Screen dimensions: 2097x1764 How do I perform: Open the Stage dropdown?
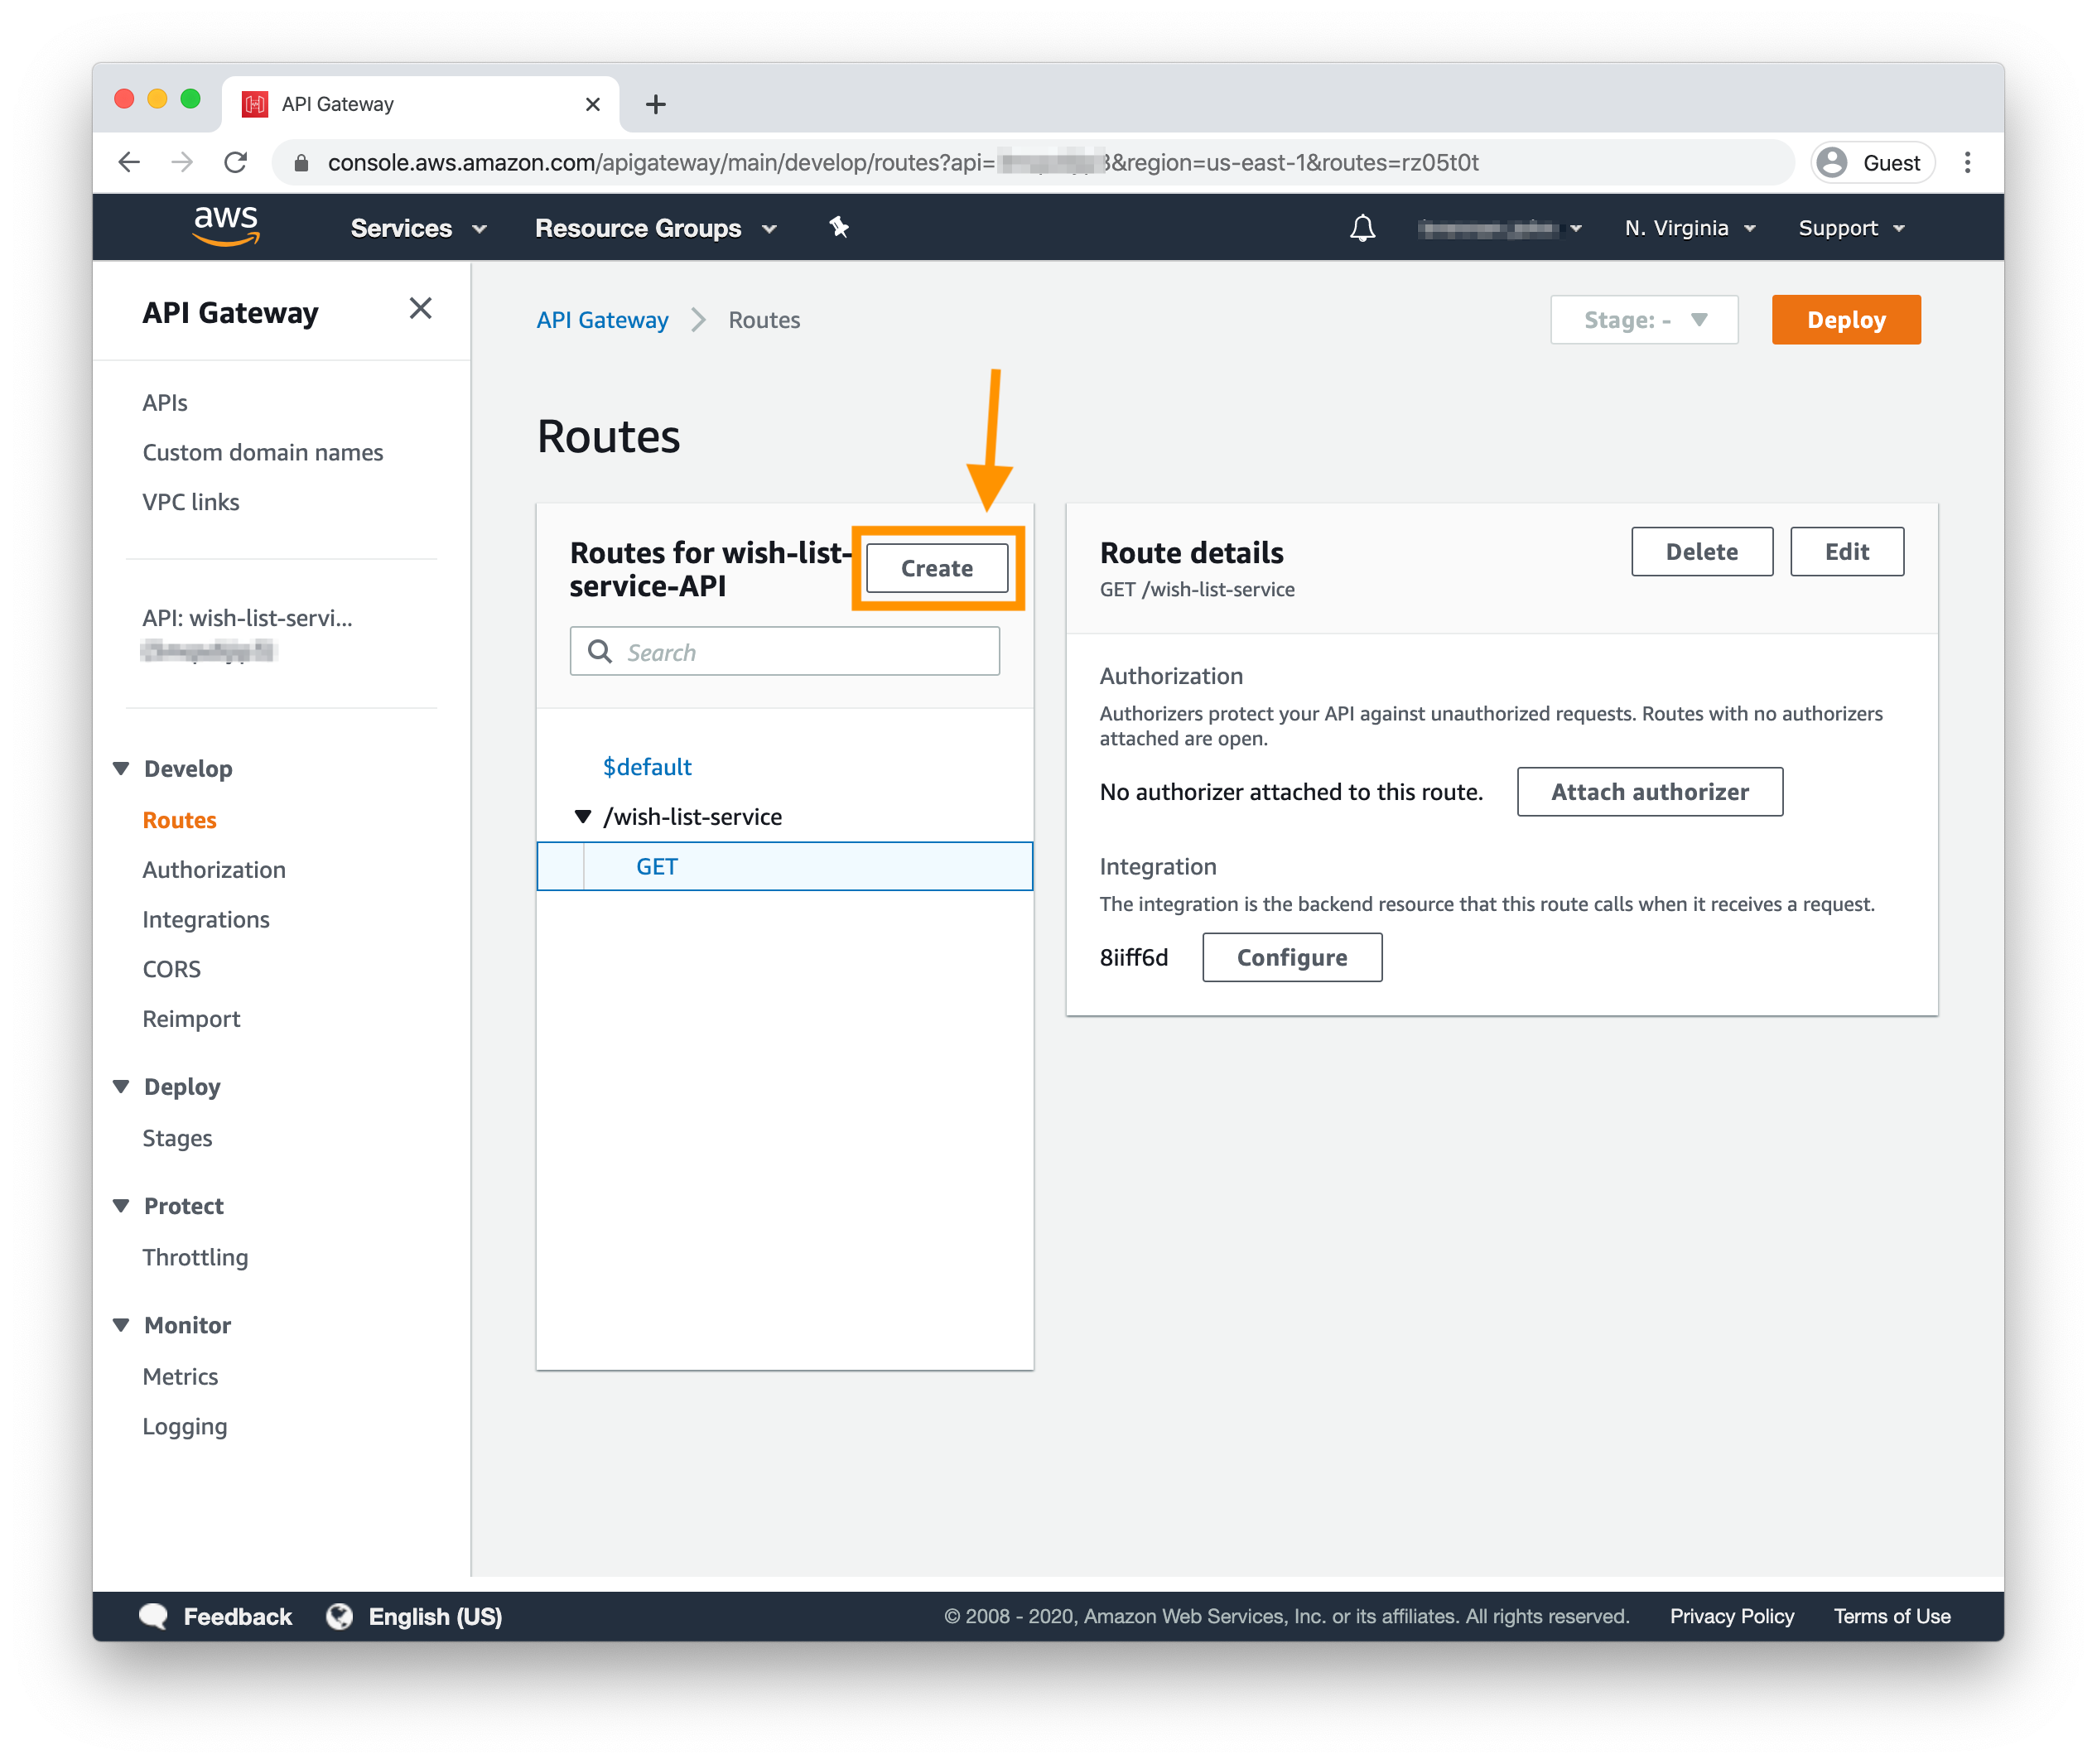(1643, 320)
